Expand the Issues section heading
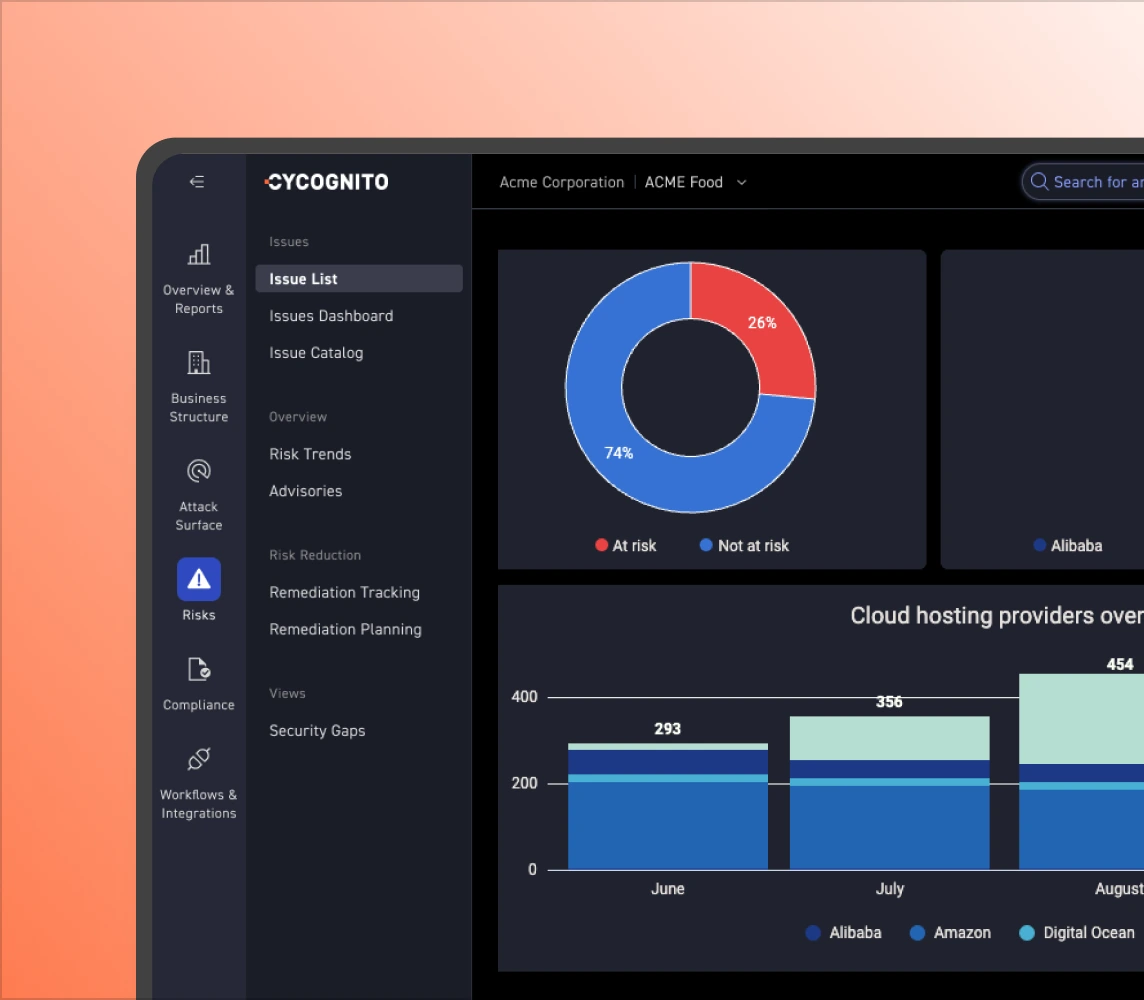Viewport: 1144px width, 1000px height. click(x=289, y=241)
